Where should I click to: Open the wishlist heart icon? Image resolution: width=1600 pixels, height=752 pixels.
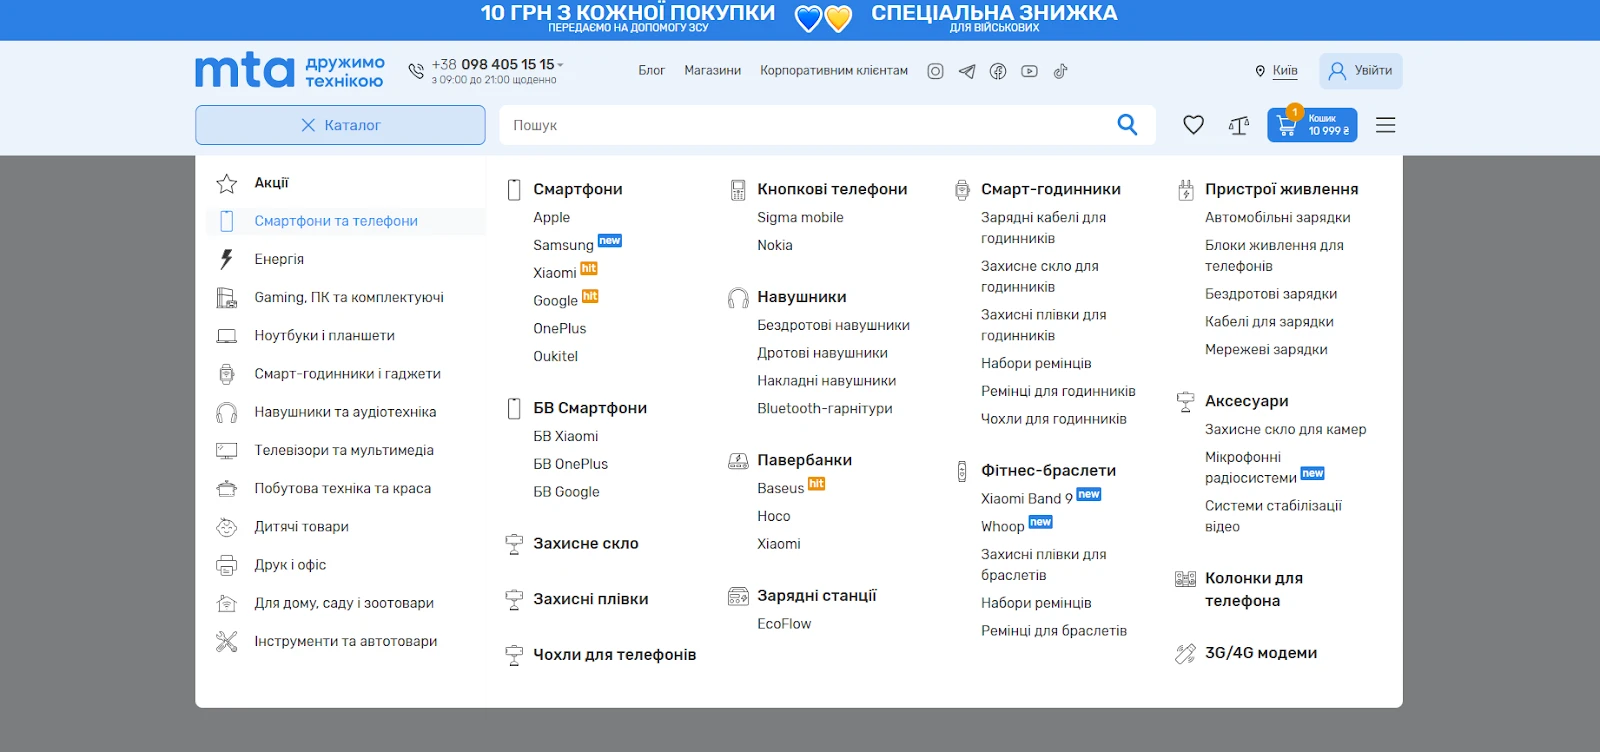click(x=1193, y=125)
